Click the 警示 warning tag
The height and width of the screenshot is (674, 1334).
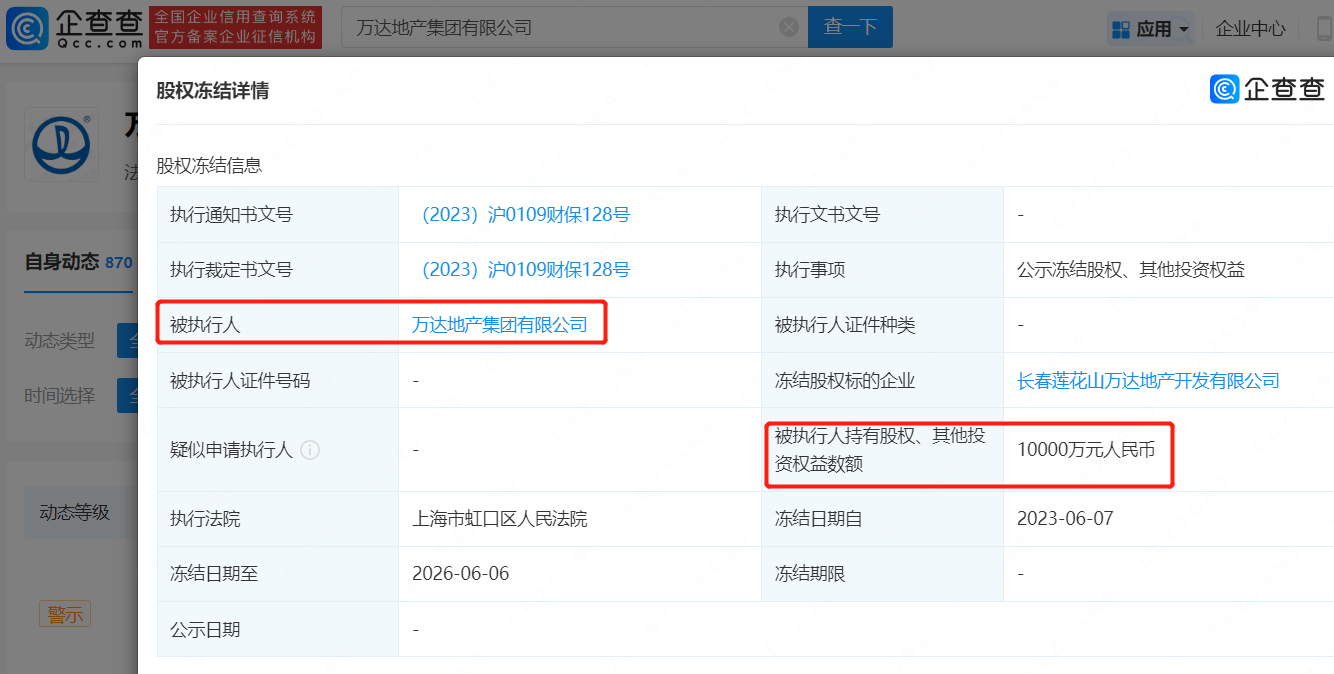tap(65, 614)
